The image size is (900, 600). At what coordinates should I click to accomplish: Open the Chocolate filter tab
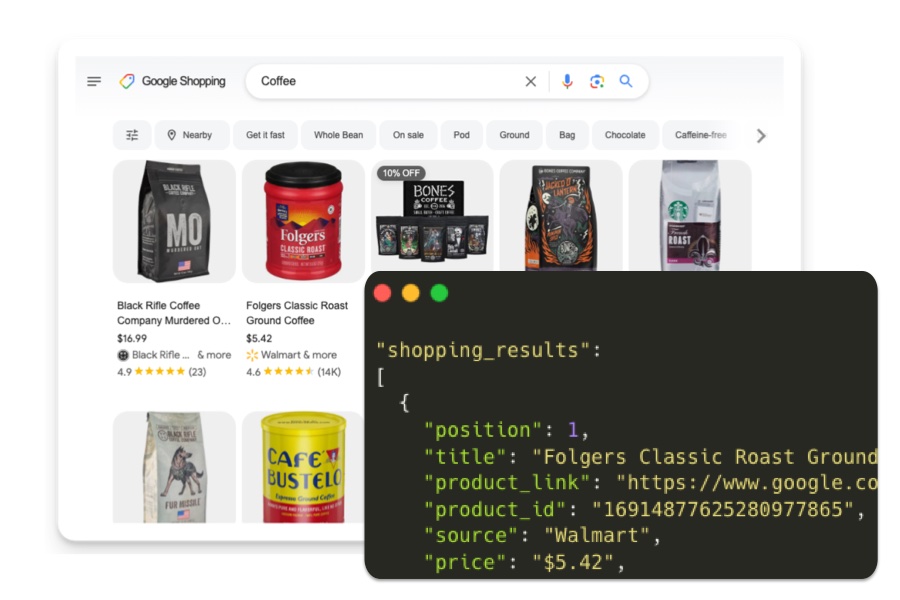tap(625, 134)
